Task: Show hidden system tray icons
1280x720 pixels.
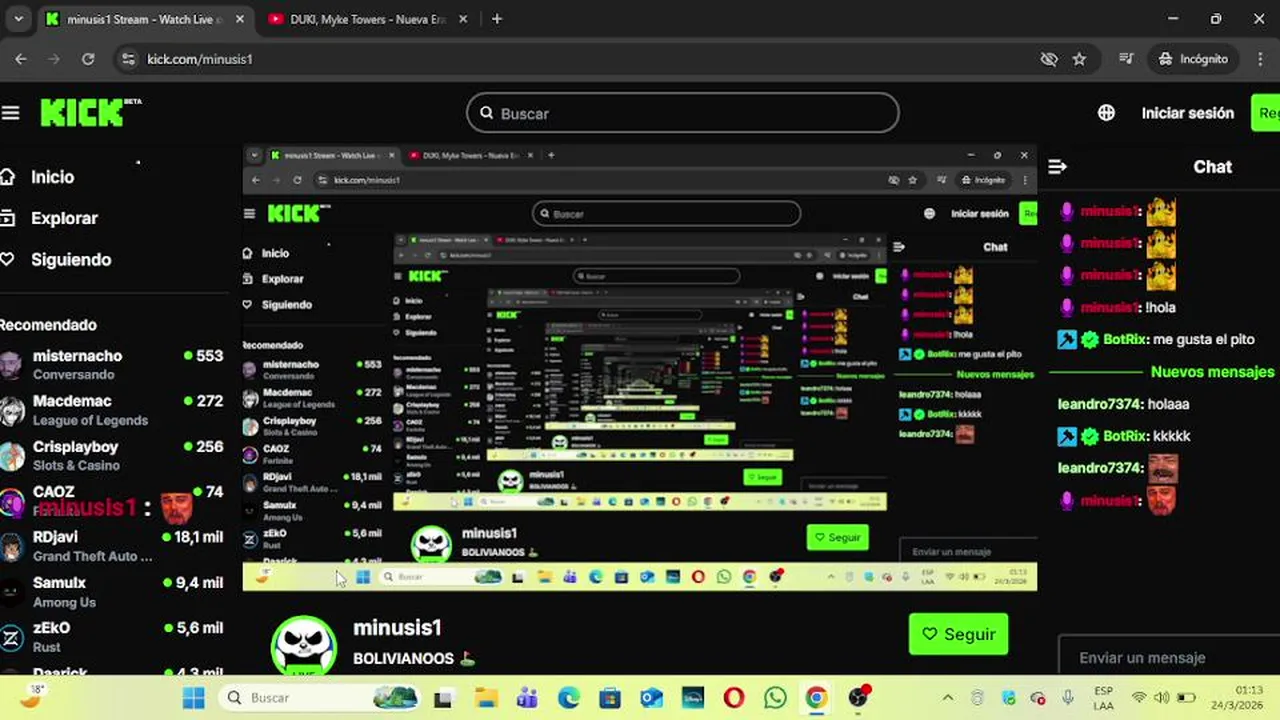Action: pyautogui.click(x=947, y=698)
